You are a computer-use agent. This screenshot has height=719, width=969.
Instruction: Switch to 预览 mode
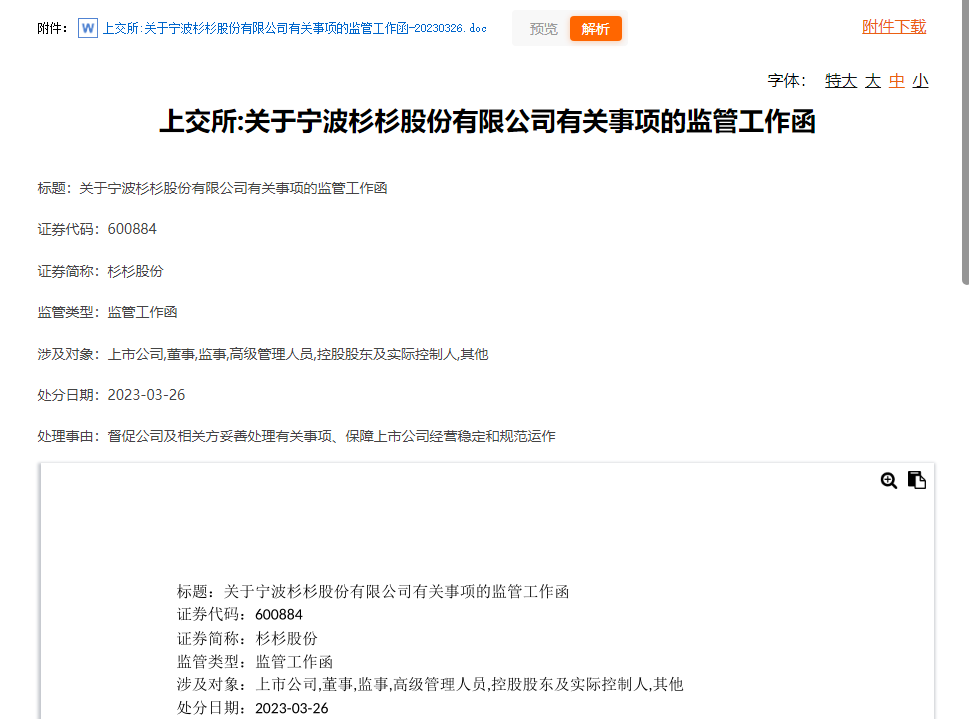(543, 29)
